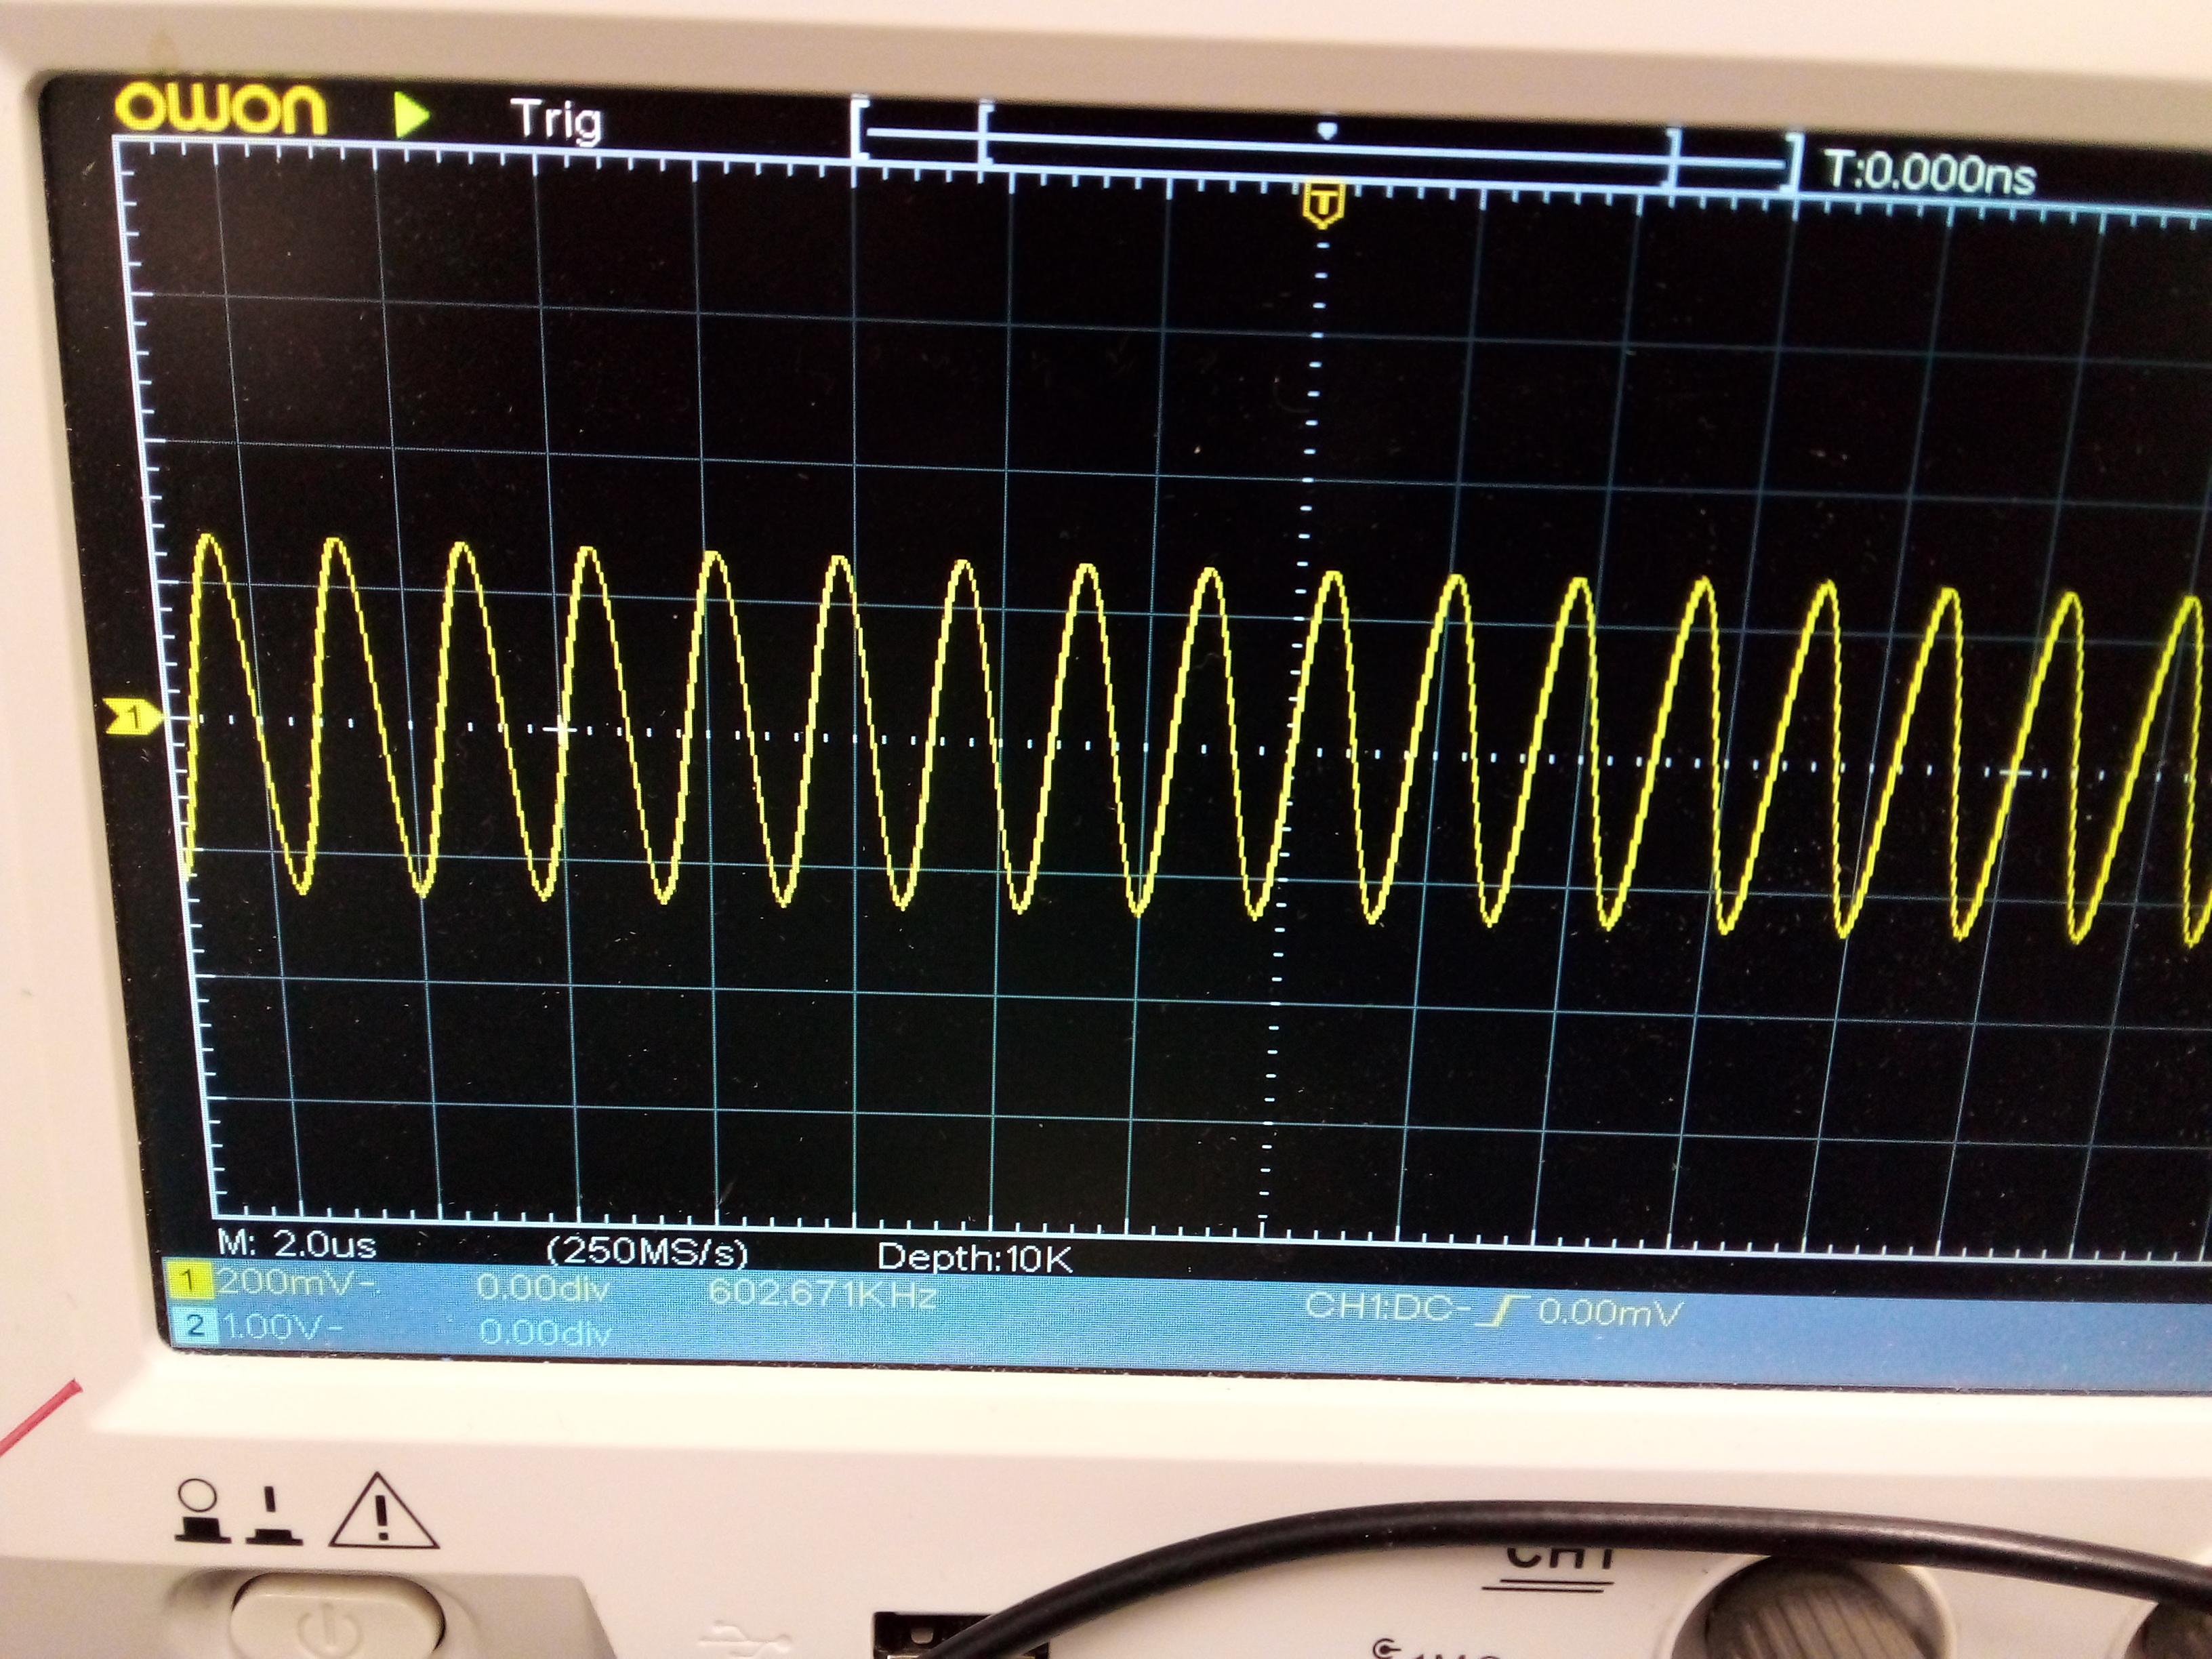Screen dimensions: 2212x1659
Task: Click the 200mV channel 1 scale
Action: tap(286, 1282)
